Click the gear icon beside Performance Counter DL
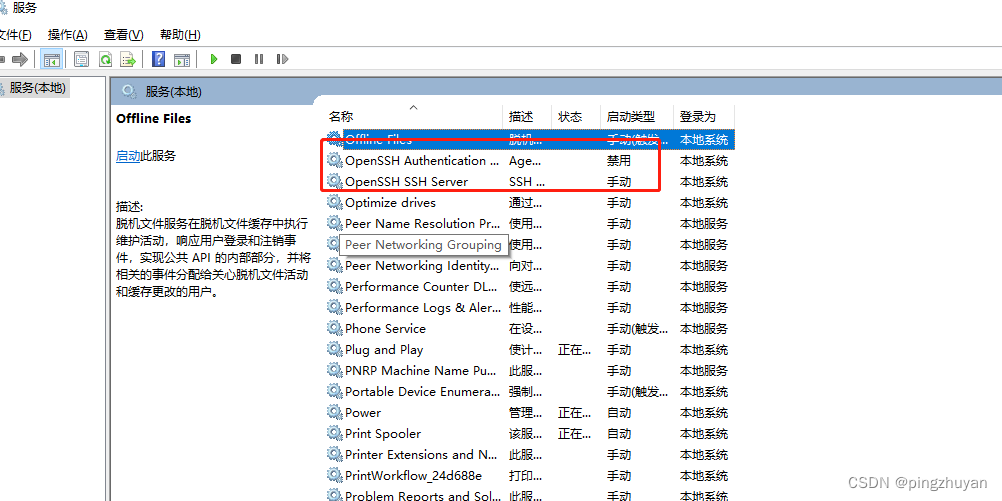 335,286
